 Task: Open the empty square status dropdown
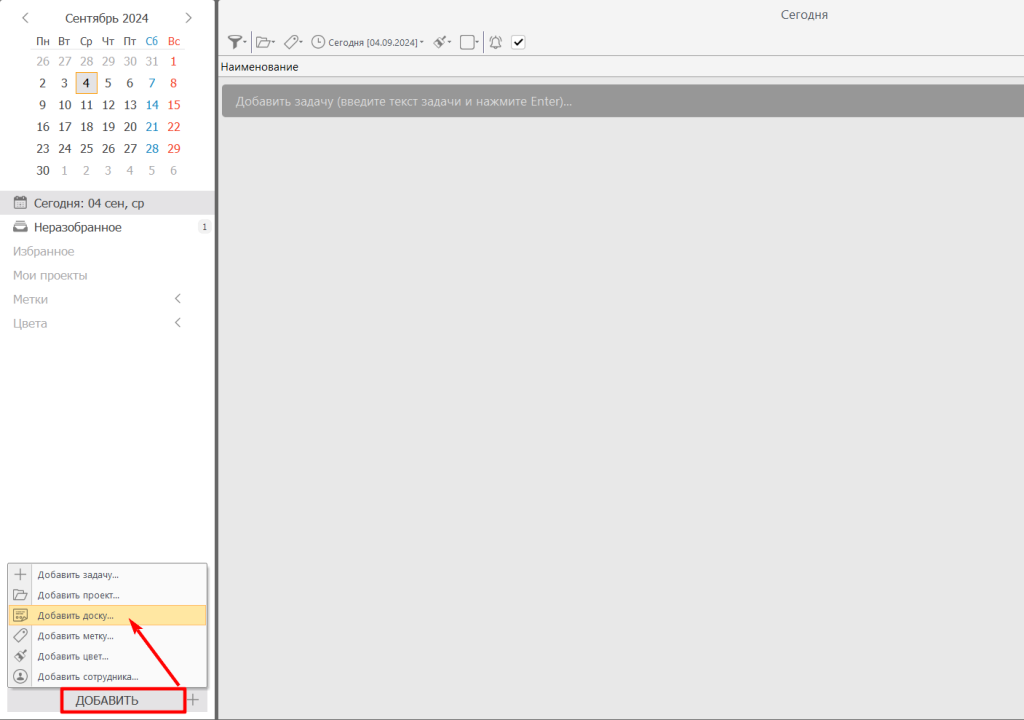coord(469,42)
